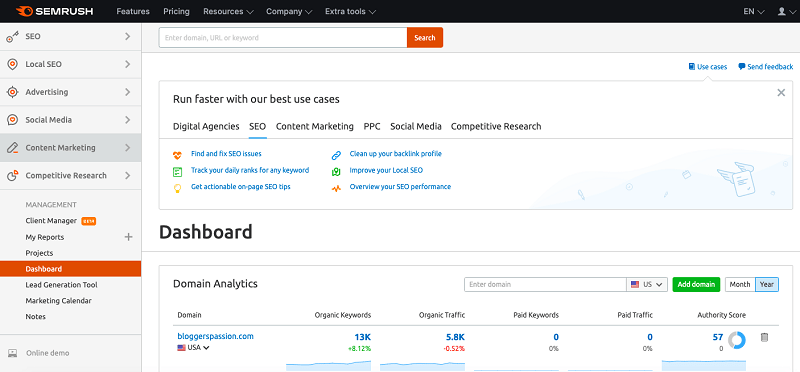This screenshot has width=800, height=372.
Task: Open the bloggerspassion.com domain link
Action: pos(215,336)
